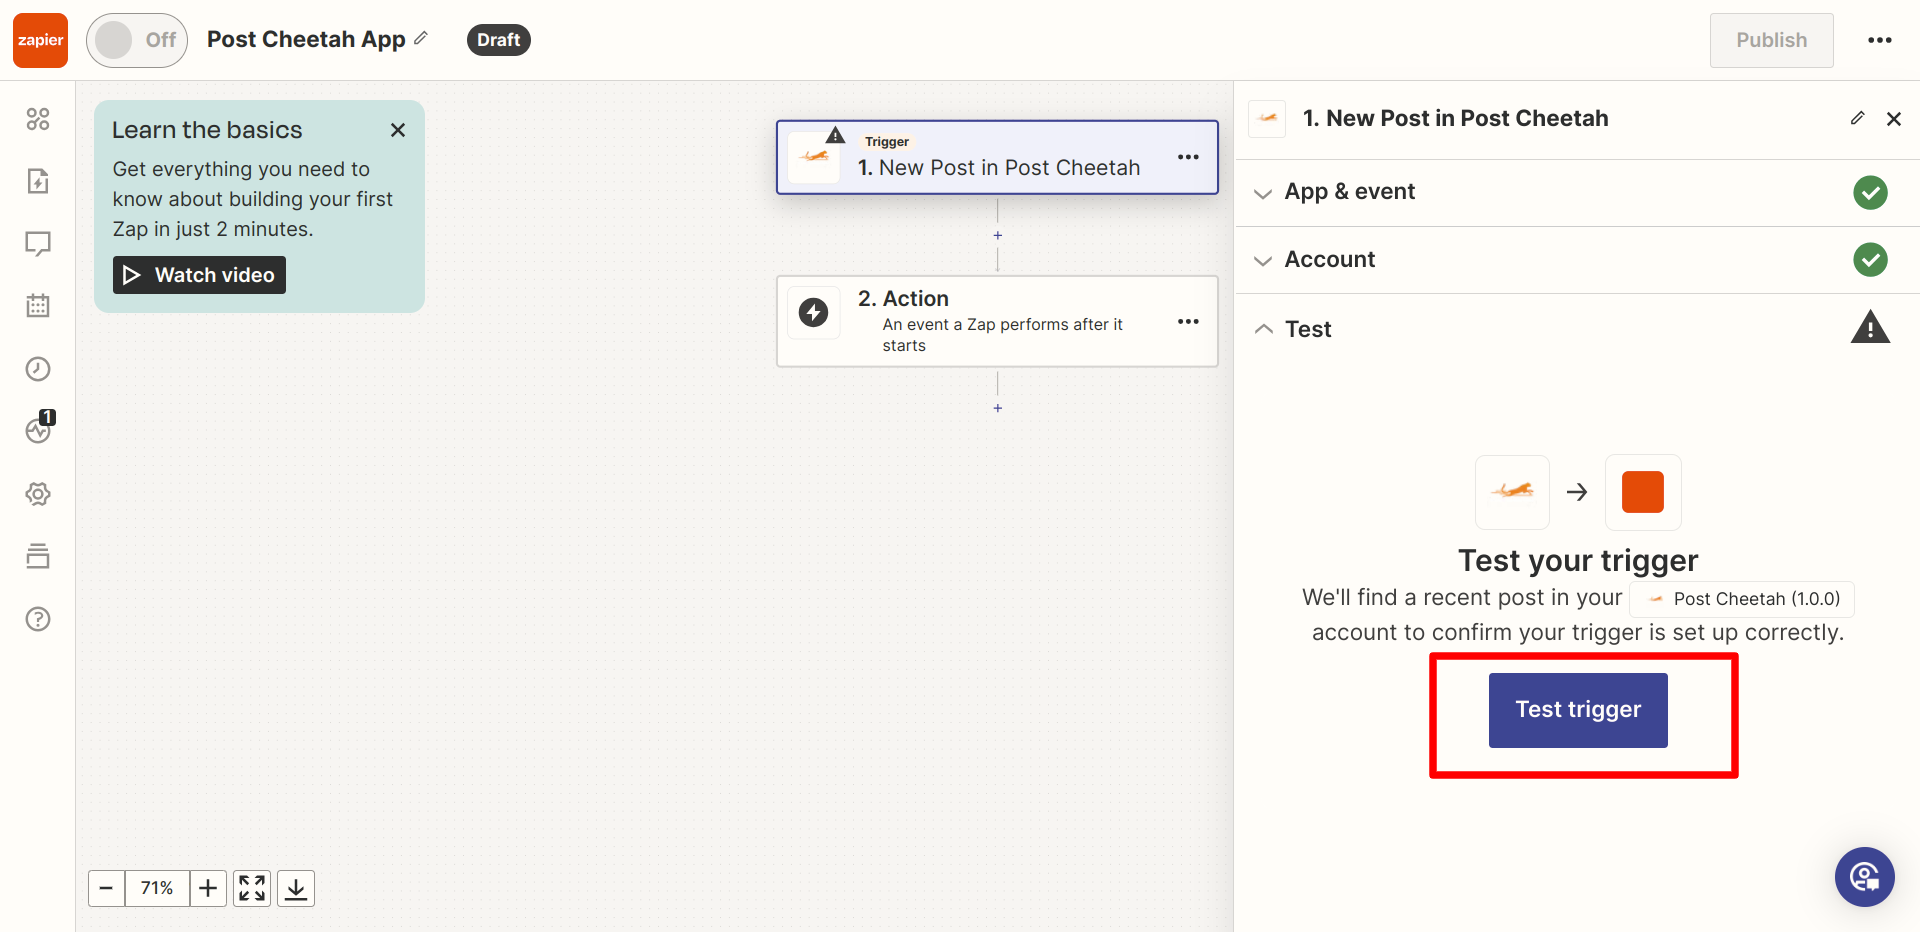Open the Zap history clock icon
Image resolution: width=1920 pixels, height=932 pixels.
coord(38,369)
